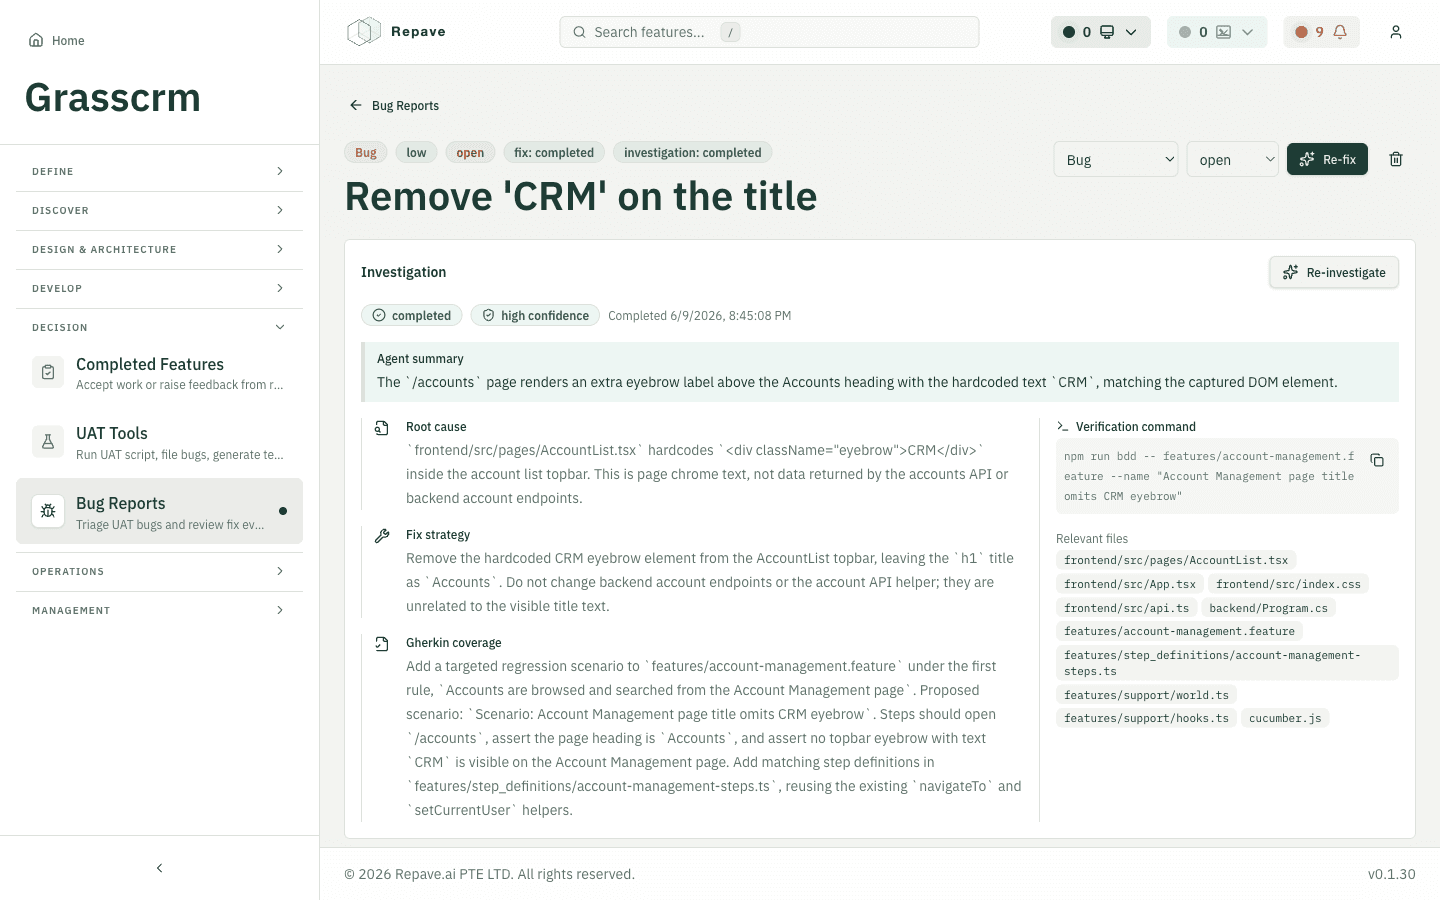Expand the OPERATIONS section
1440x900 pixels.
click(x=160, y=572)
